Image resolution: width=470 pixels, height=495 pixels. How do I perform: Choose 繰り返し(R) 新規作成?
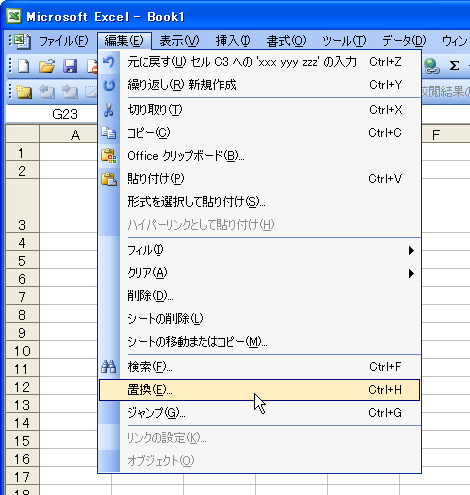pyautogui.click(x=260, y=85)
